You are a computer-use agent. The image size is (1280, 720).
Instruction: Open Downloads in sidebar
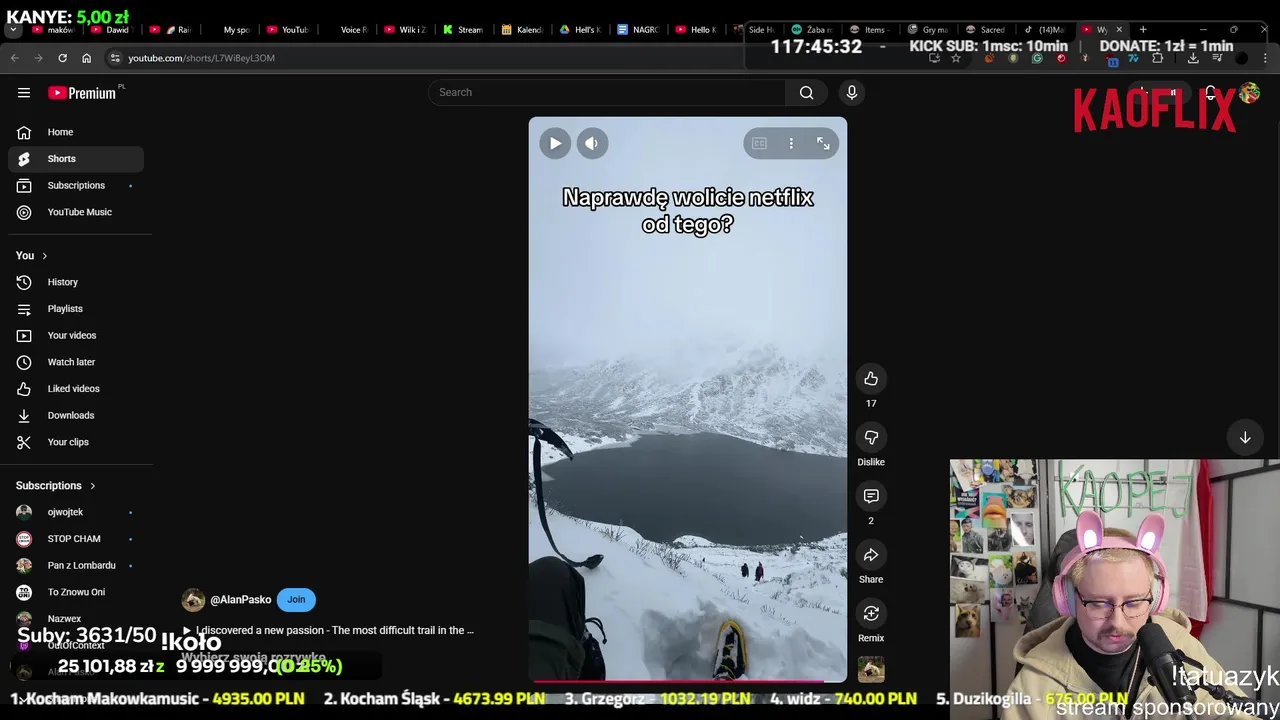point(76,415)
